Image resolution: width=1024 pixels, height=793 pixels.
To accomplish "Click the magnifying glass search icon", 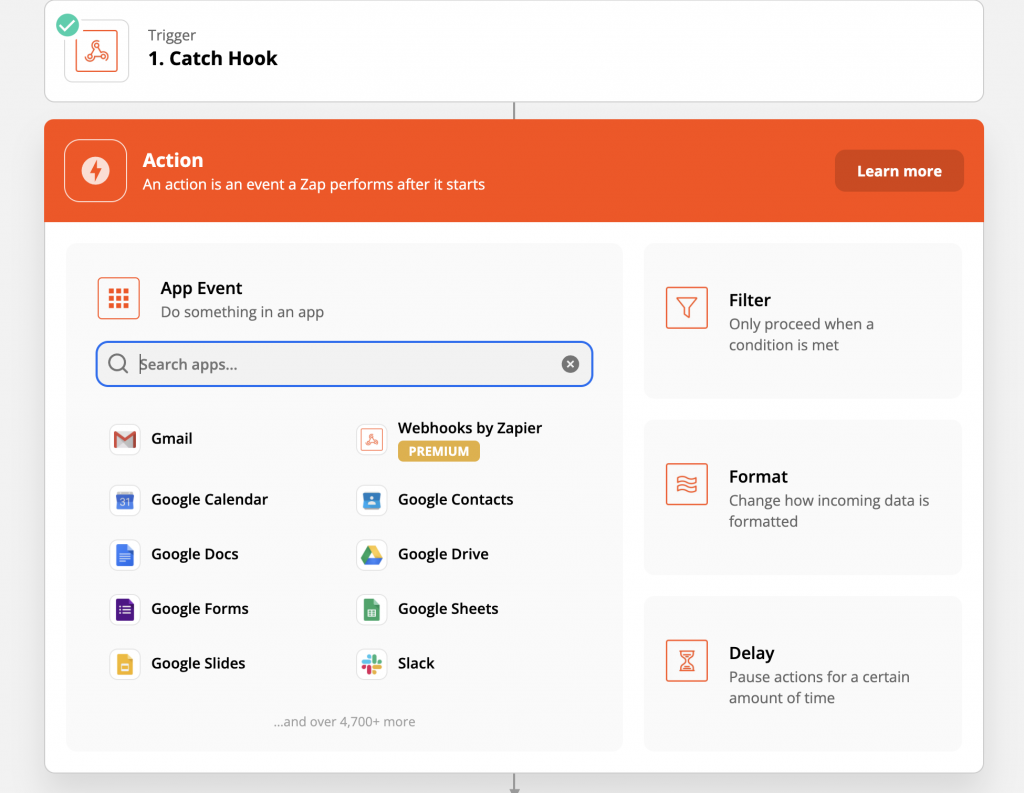I will [118, 363].
